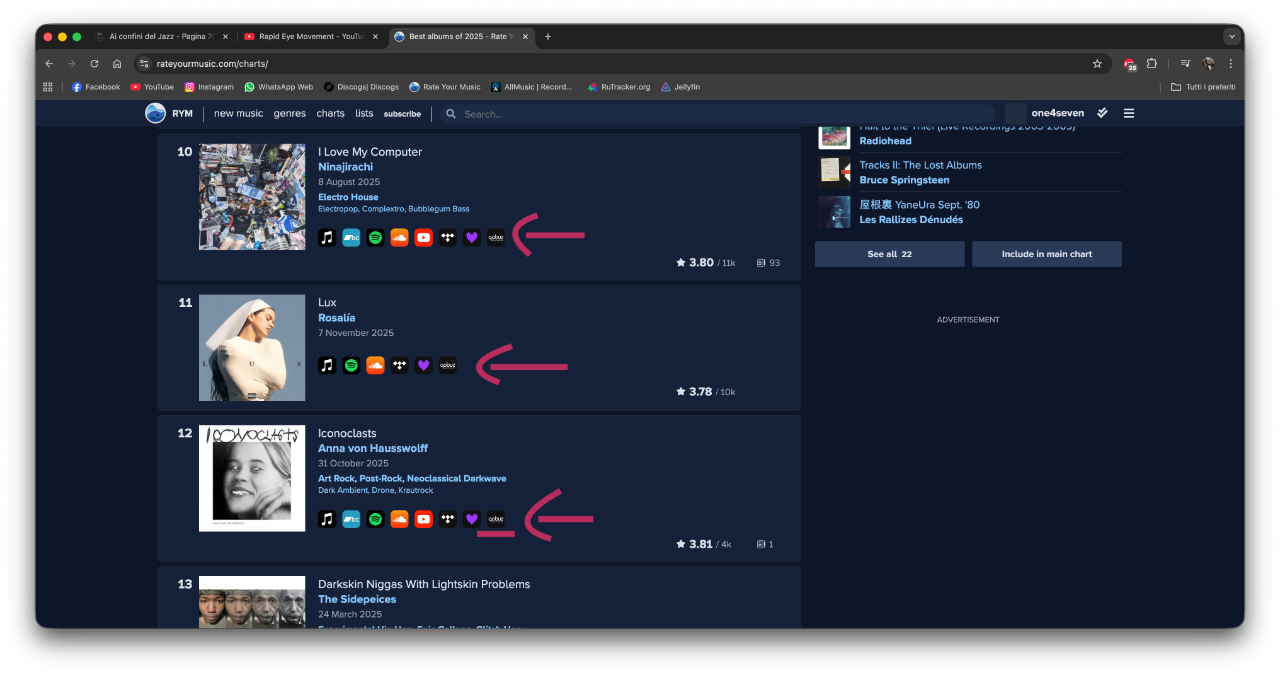Click the RYM globe logo
Image resolution: width=1280 pixels, height=675 pixels.
click(x=155, y=113)
